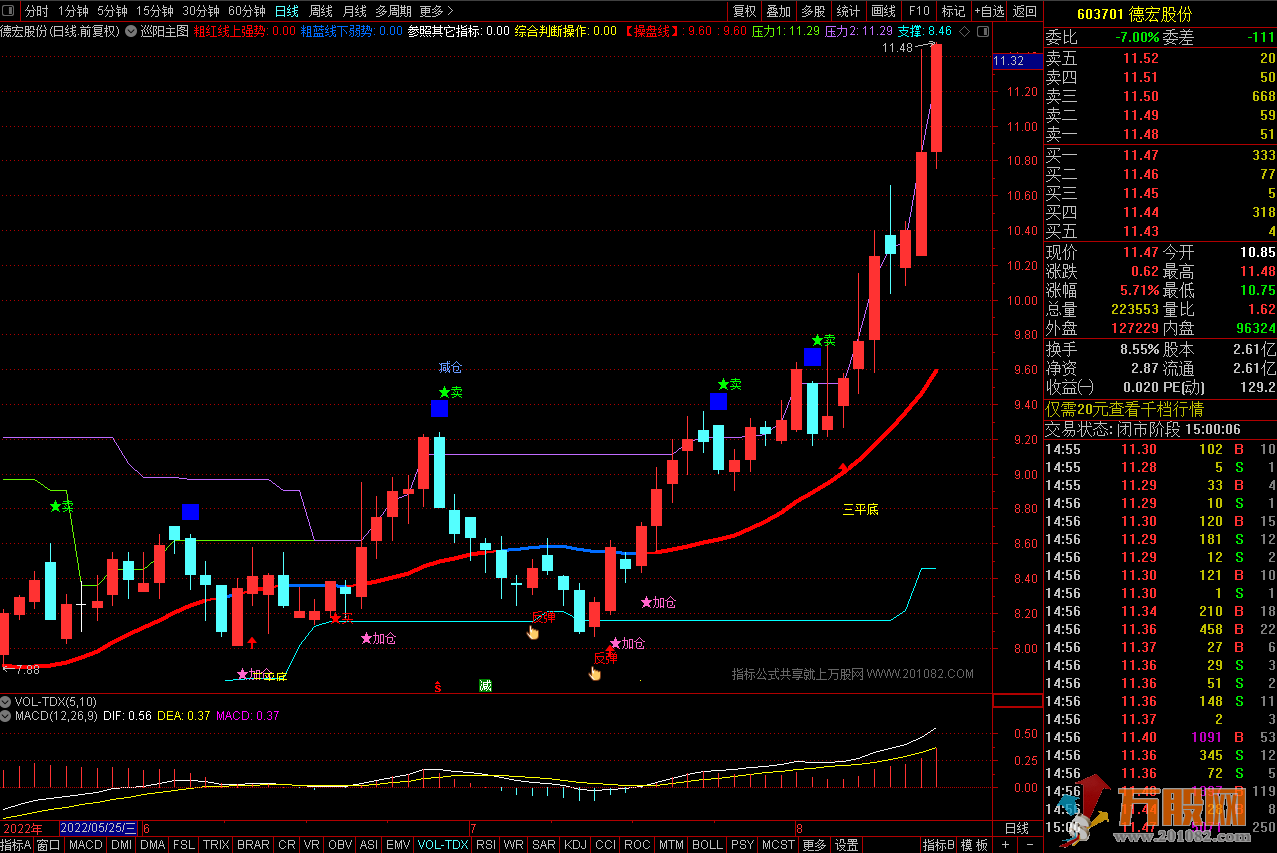Click the 返回 back button
Screen dimensions: 1277x853
[x=1025, y=11]
